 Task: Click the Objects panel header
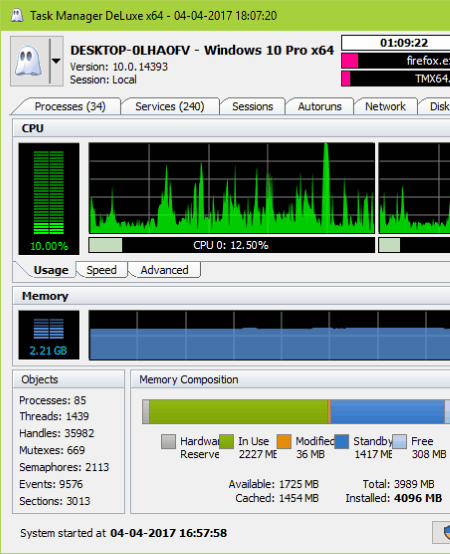click(x=69, y=379)
